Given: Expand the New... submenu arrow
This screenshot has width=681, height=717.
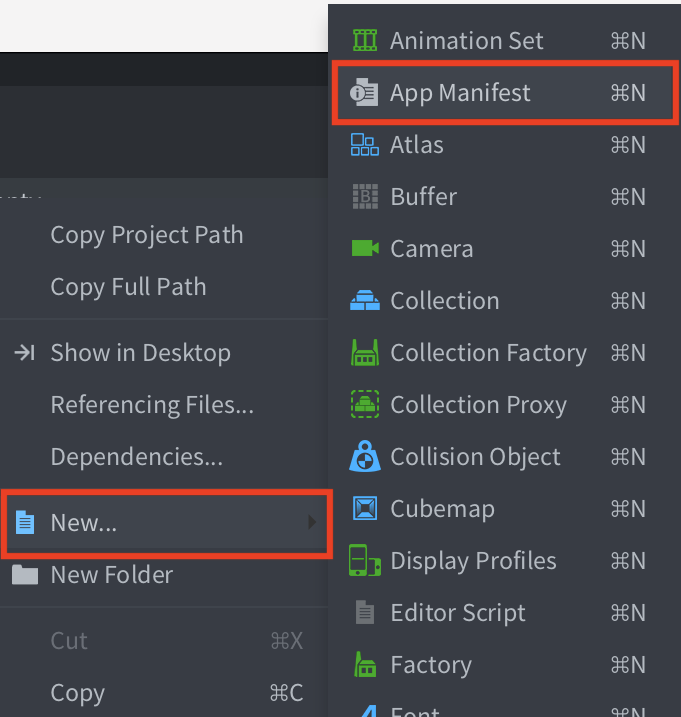Looking at the screenshot, I should click(x=312, y=522).
